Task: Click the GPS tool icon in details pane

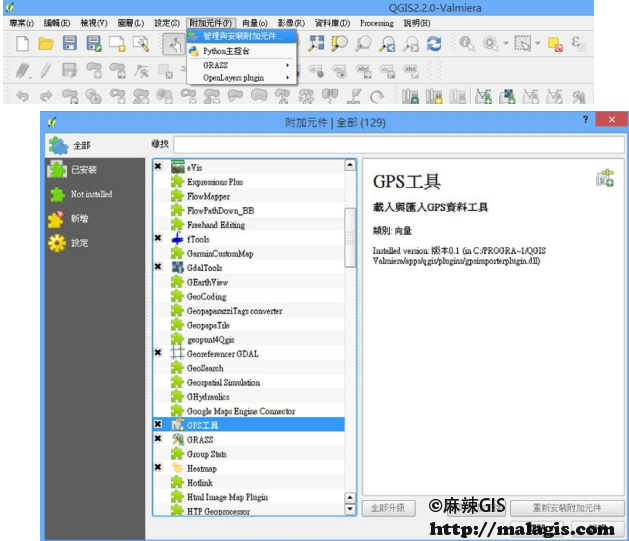Action: 605,178
